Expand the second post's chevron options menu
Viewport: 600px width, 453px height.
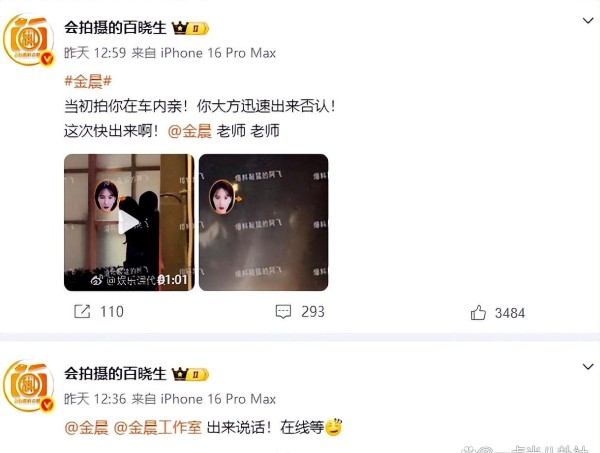(587, 367)
